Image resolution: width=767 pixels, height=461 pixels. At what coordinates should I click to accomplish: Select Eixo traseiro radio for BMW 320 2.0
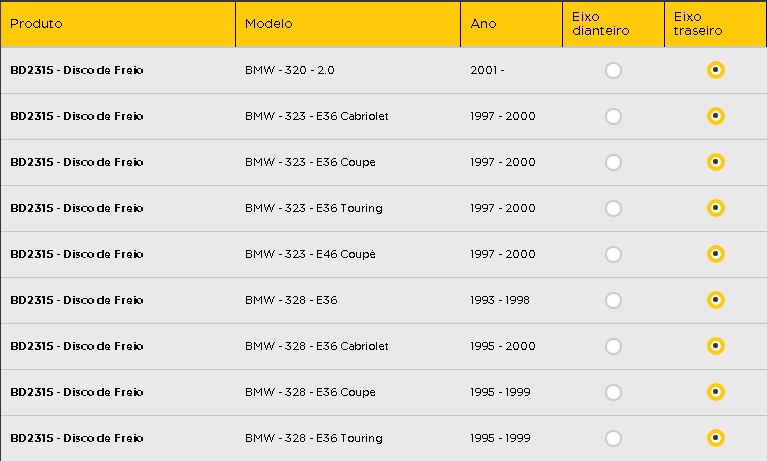click(716, 70)
